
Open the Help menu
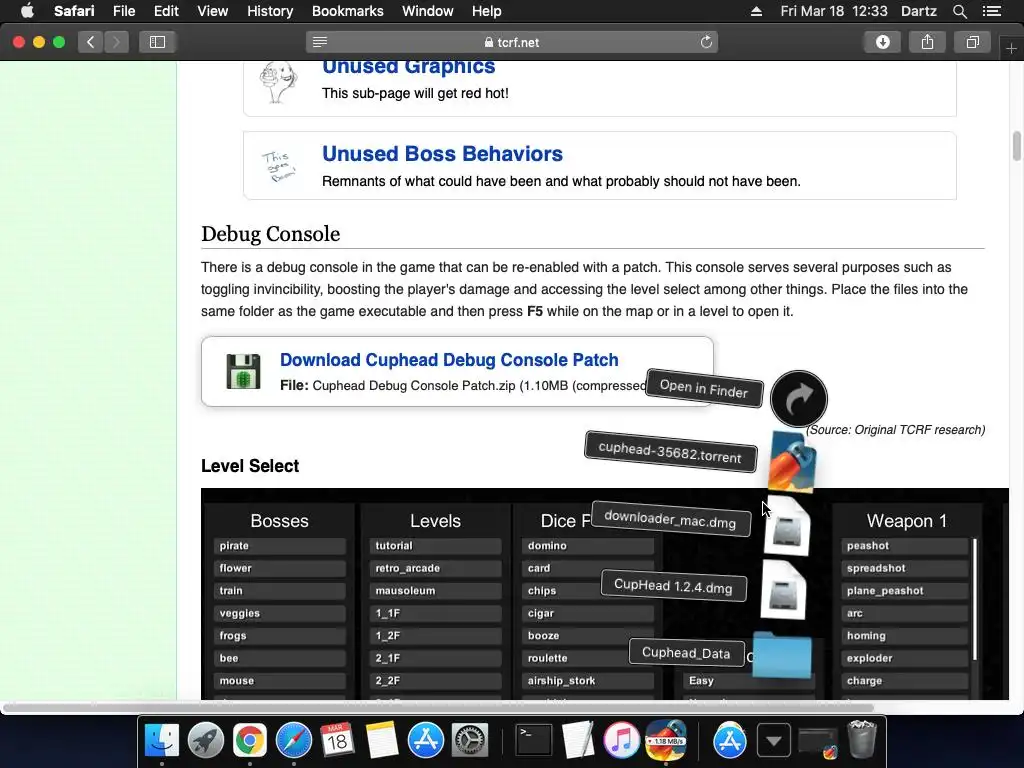tap(487, 11)
